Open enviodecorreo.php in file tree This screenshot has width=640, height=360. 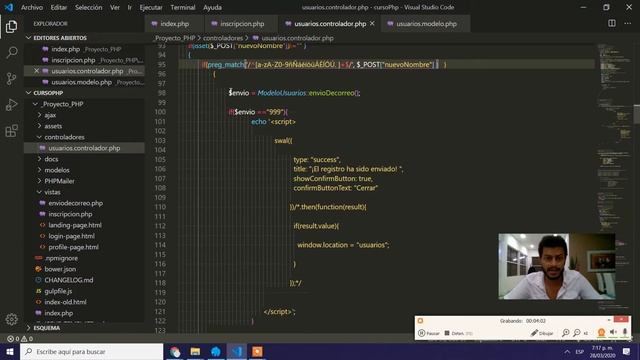(76, 203)
